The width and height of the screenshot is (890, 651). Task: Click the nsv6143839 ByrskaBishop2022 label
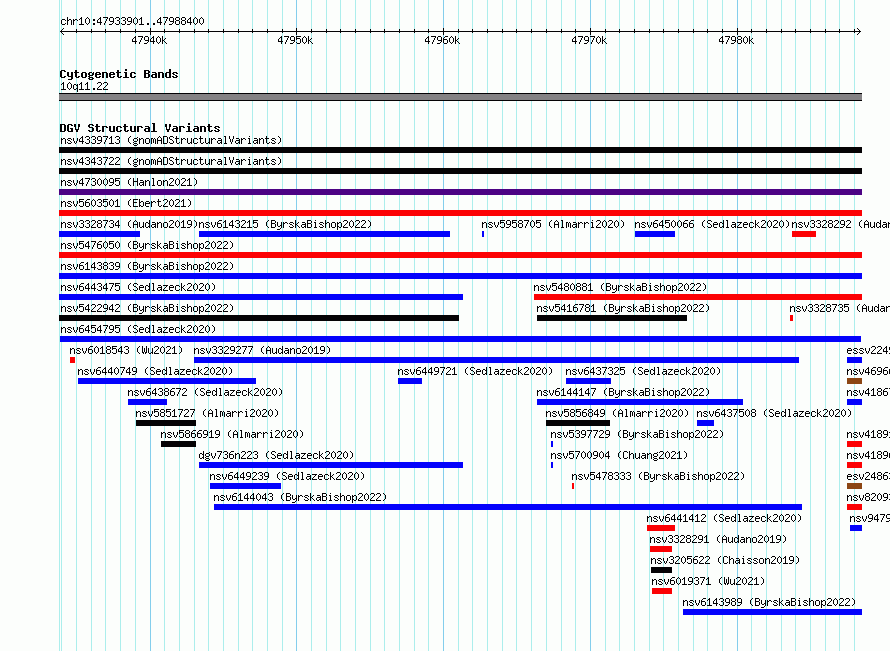click(147, 266)
